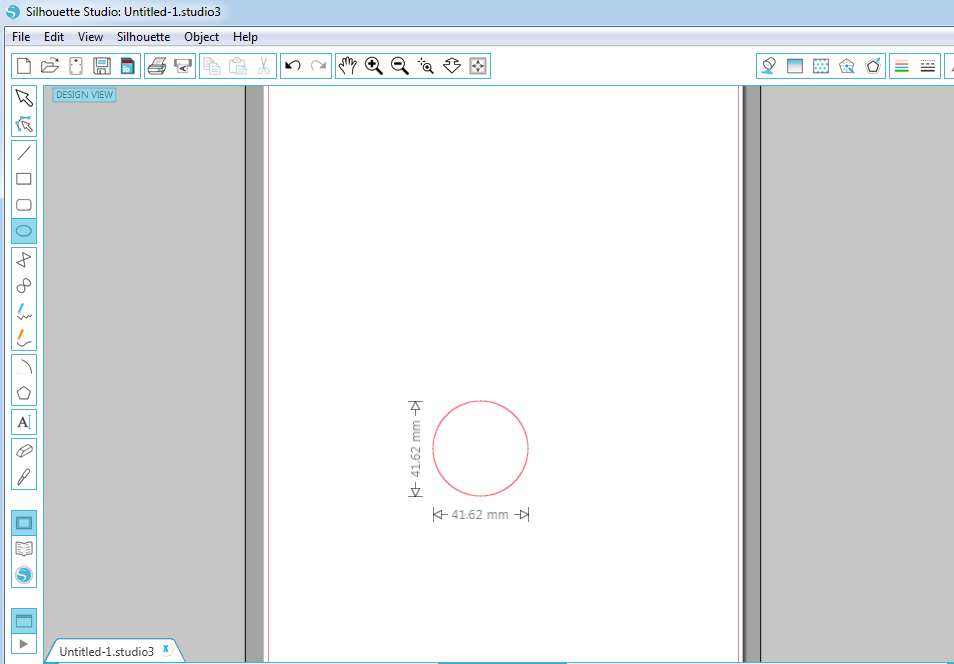Print the design with printer icon
The height and width of the screenshot is (664, 954).
click(x=157, y=66)
